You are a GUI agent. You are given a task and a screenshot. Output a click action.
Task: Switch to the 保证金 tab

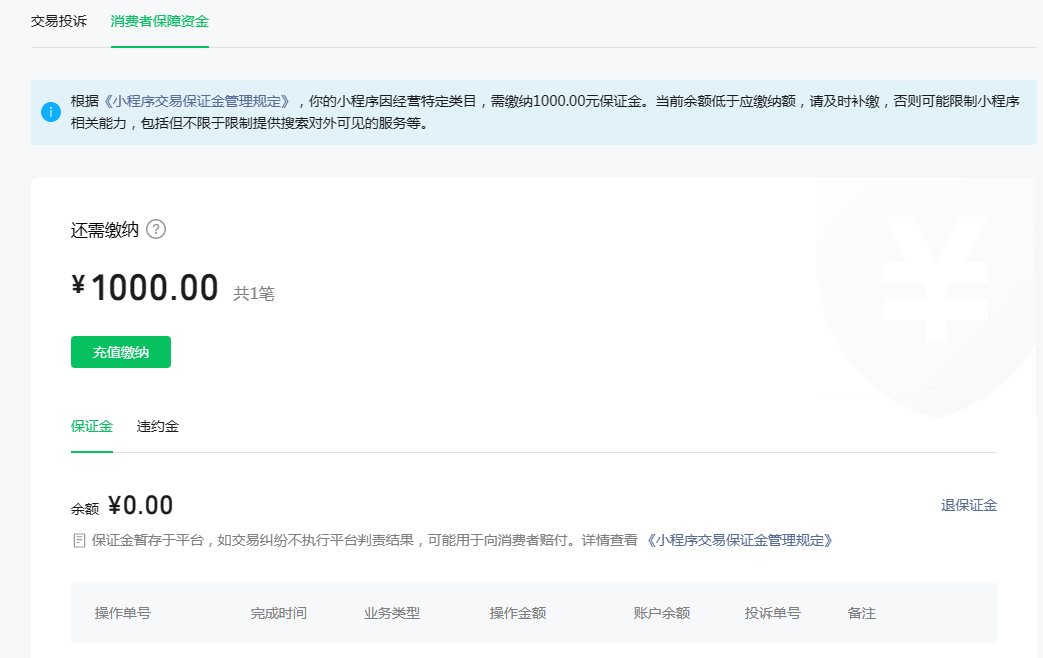(x=92, y=426)
